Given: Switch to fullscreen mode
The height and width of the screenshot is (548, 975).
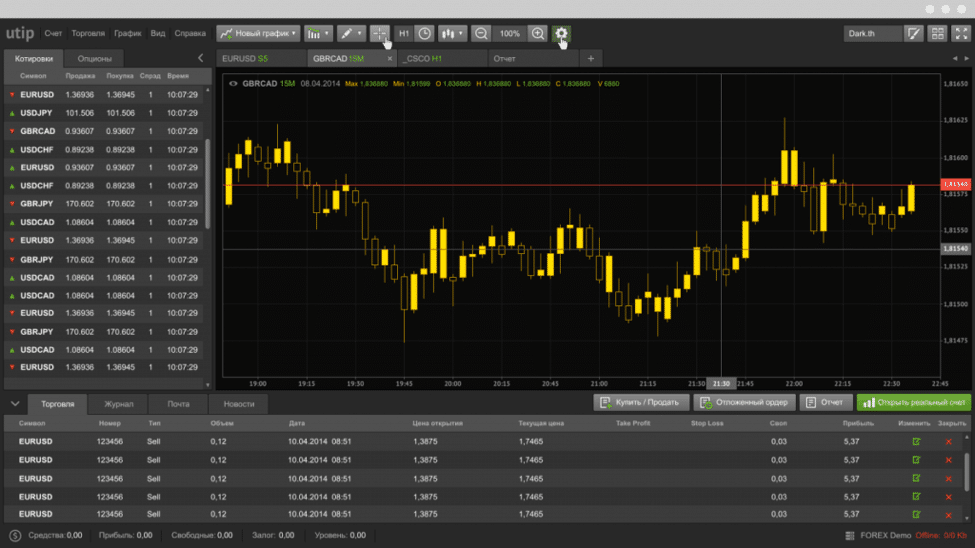Looking at the screenshot, I should point(961,34).
